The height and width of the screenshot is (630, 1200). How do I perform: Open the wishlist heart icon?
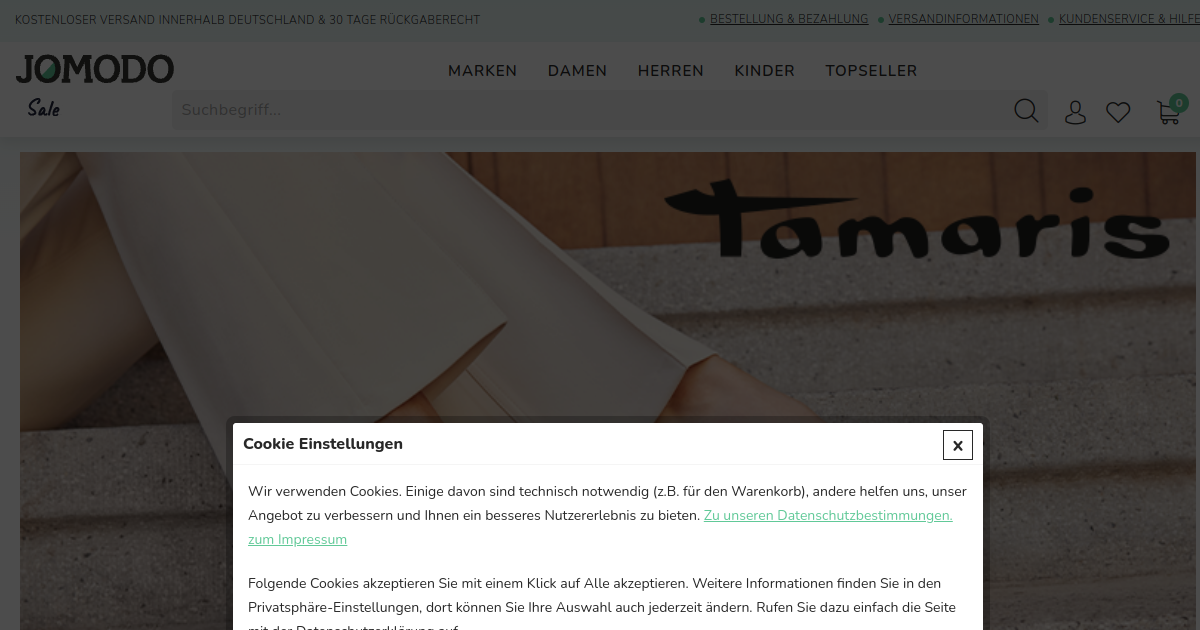[1118, 113]
